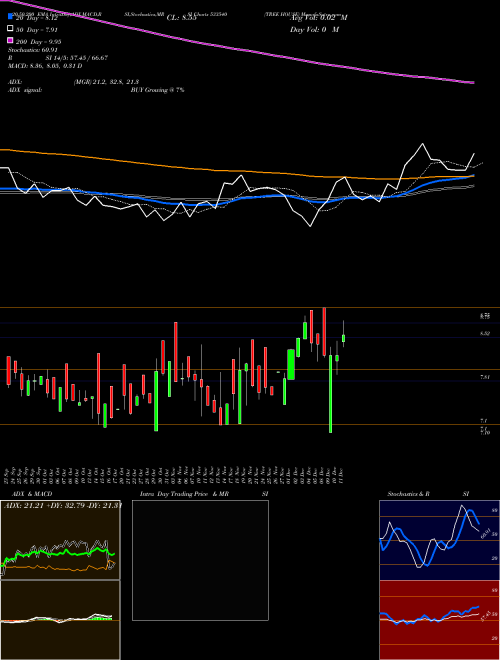Select the '200 Day - 9.95' legend text
500x660 pixels.
tap(38, 42)
